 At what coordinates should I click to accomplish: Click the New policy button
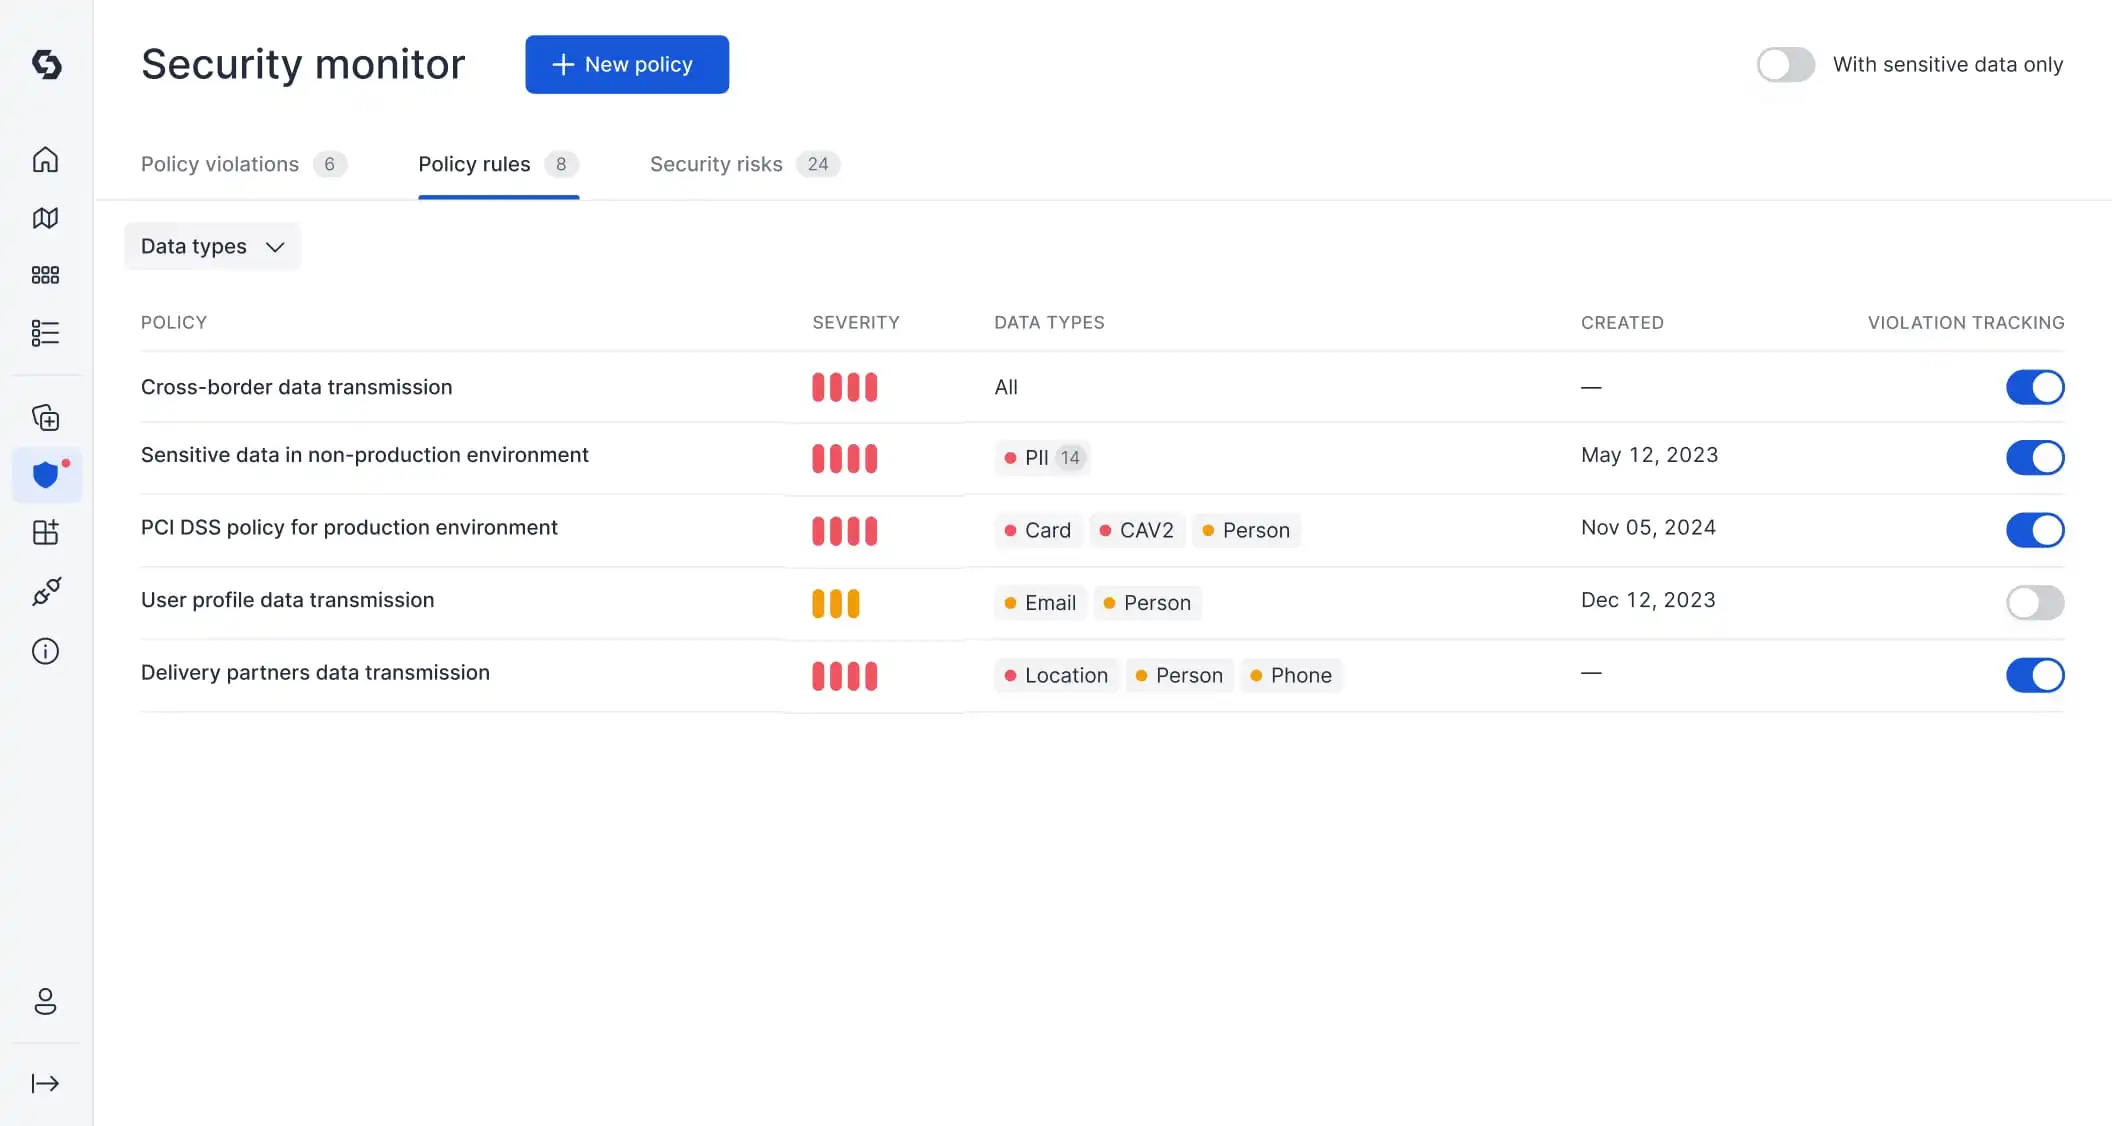pos(626,64)
